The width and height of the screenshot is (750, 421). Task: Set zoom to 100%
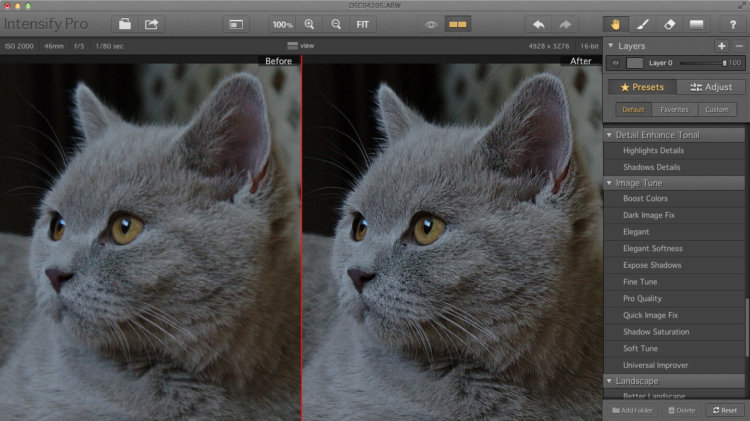coord(282,24)
